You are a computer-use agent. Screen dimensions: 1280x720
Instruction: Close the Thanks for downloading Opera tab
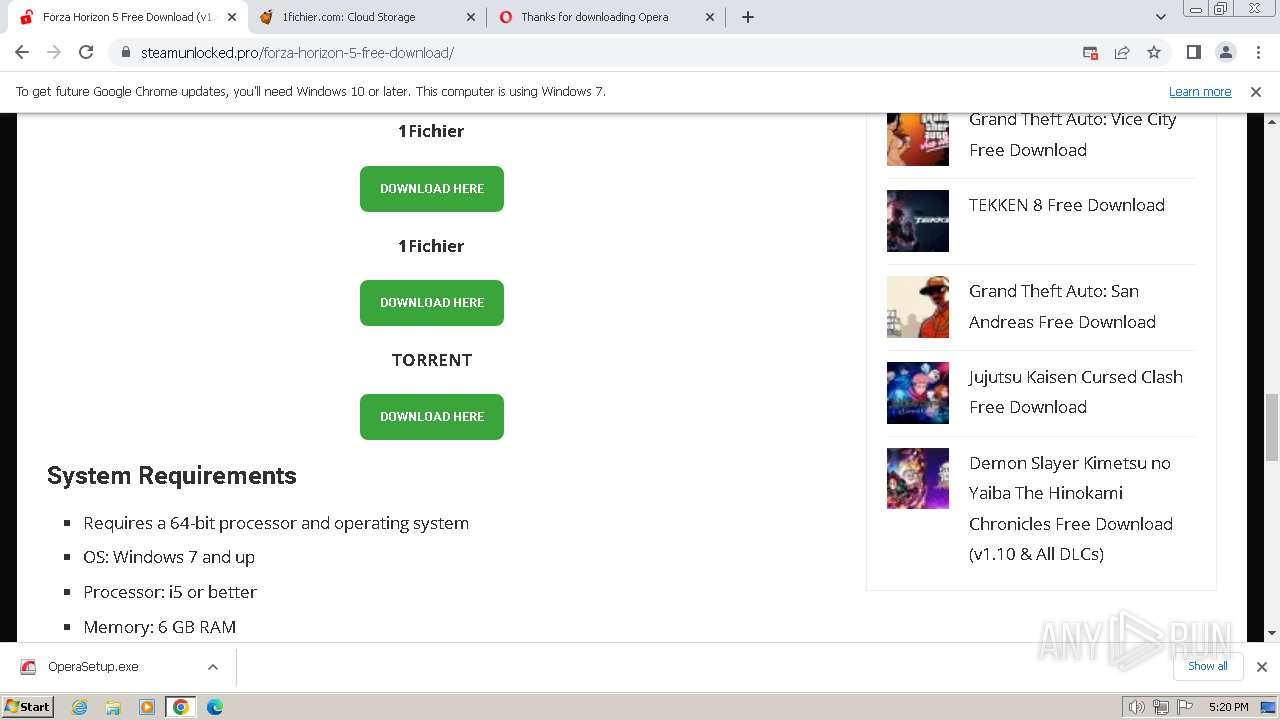point(710,17)
